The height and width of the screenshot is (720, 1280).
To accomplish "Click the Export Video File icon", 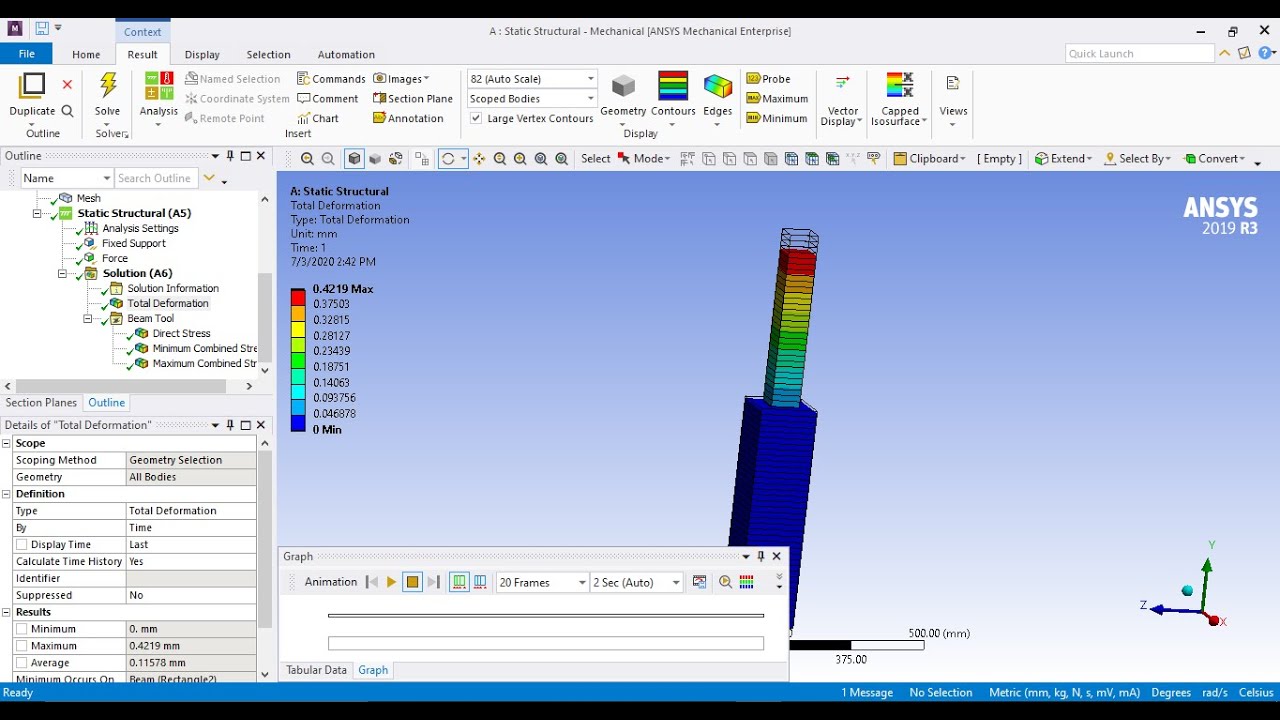I will tap(700, 582).
